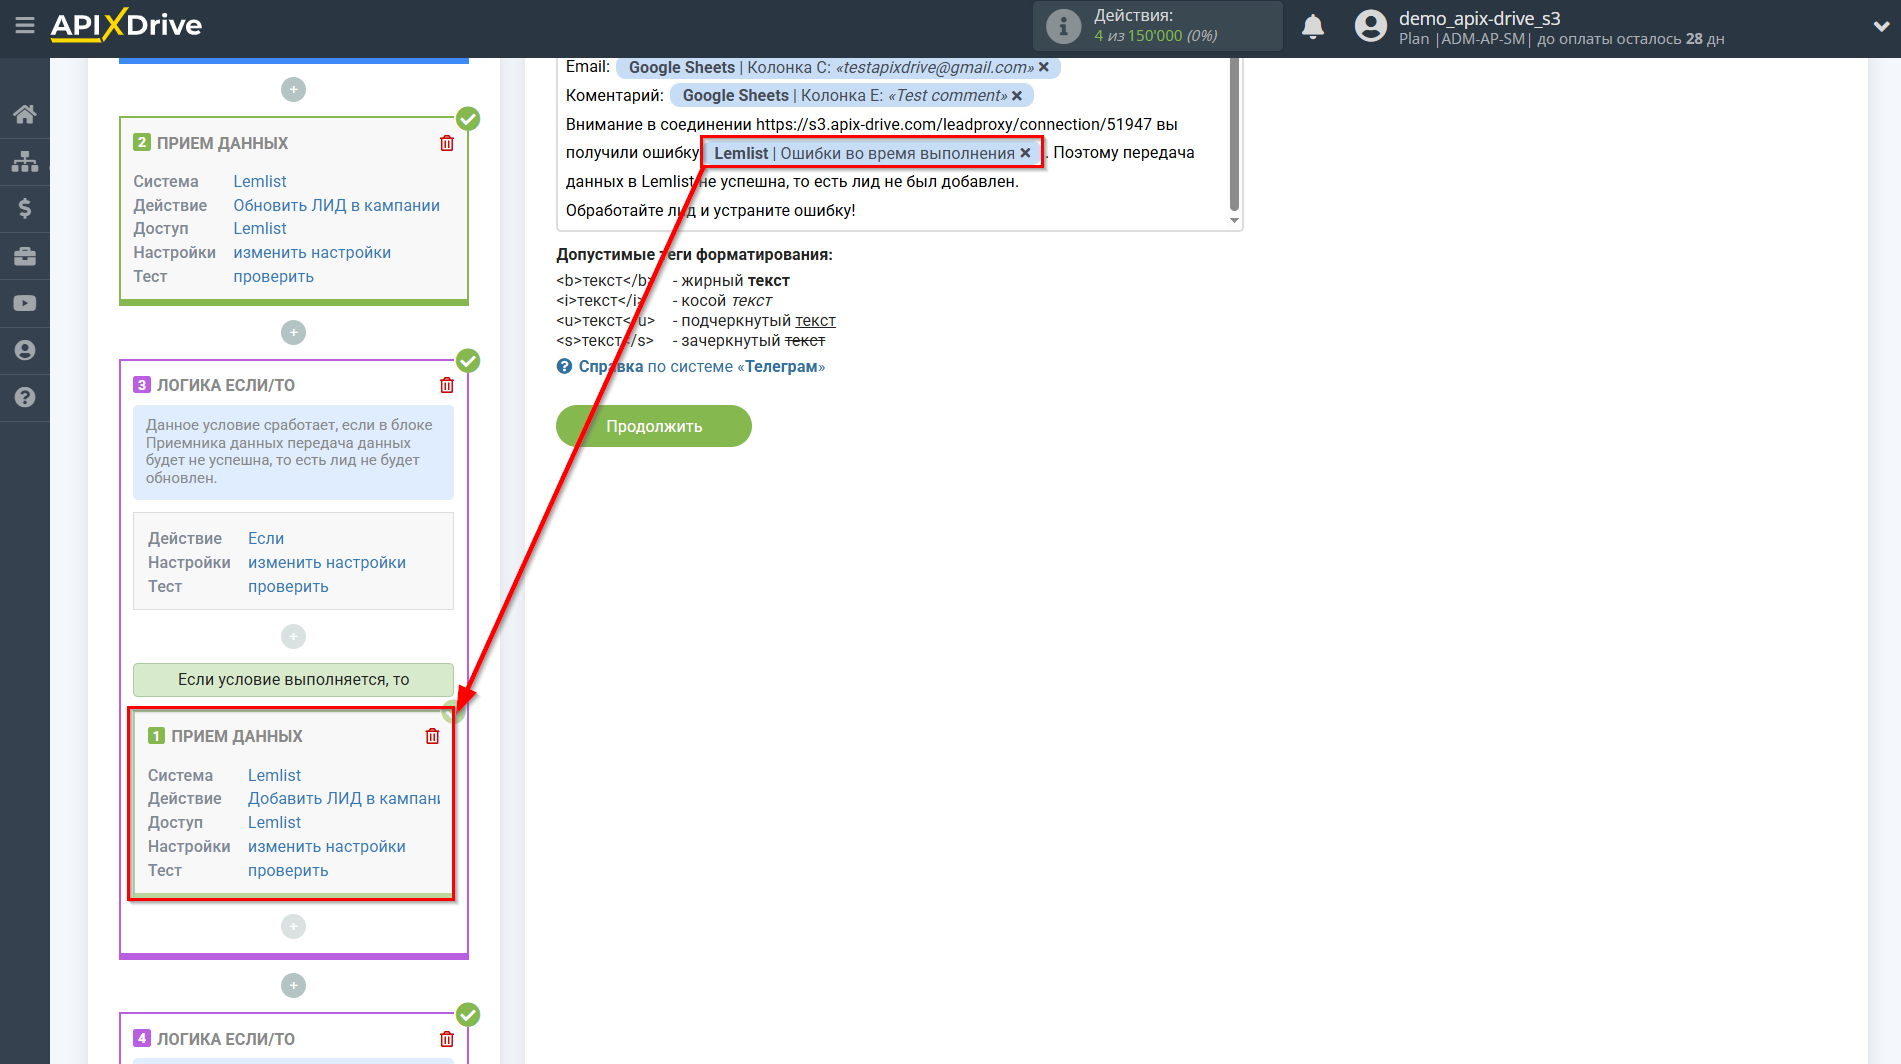Click the Google Sheets Колонка C email tag

tap(838, 67)
